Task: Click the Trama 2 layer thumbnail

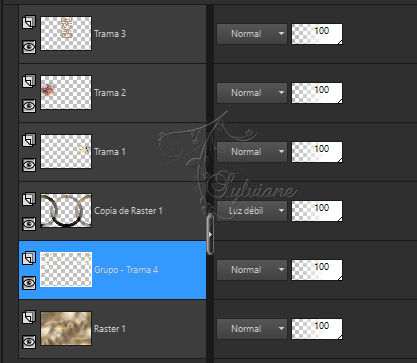Action: coord(66,93)
